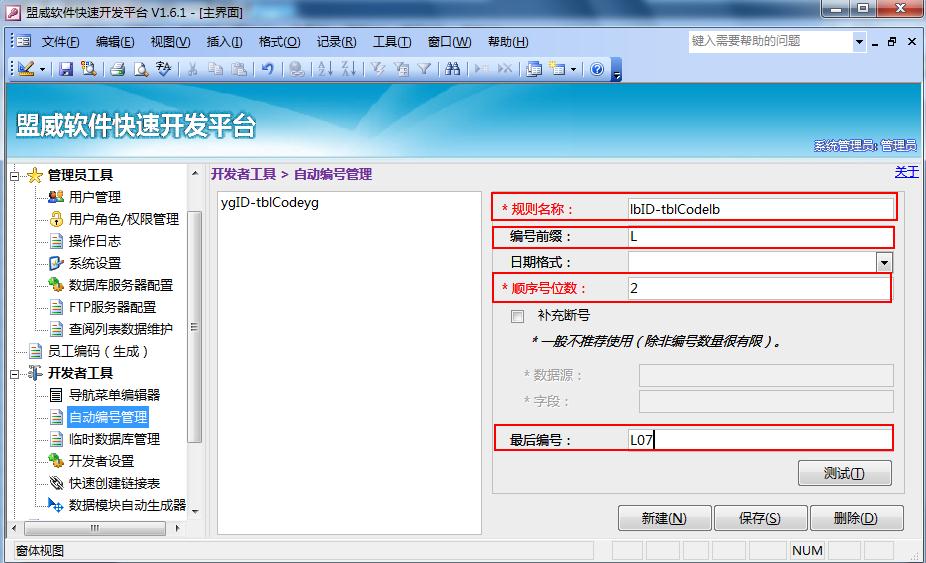Open the 工具(T) menu
The height and width of the screenshot is (563, 926).
[392, 41]
